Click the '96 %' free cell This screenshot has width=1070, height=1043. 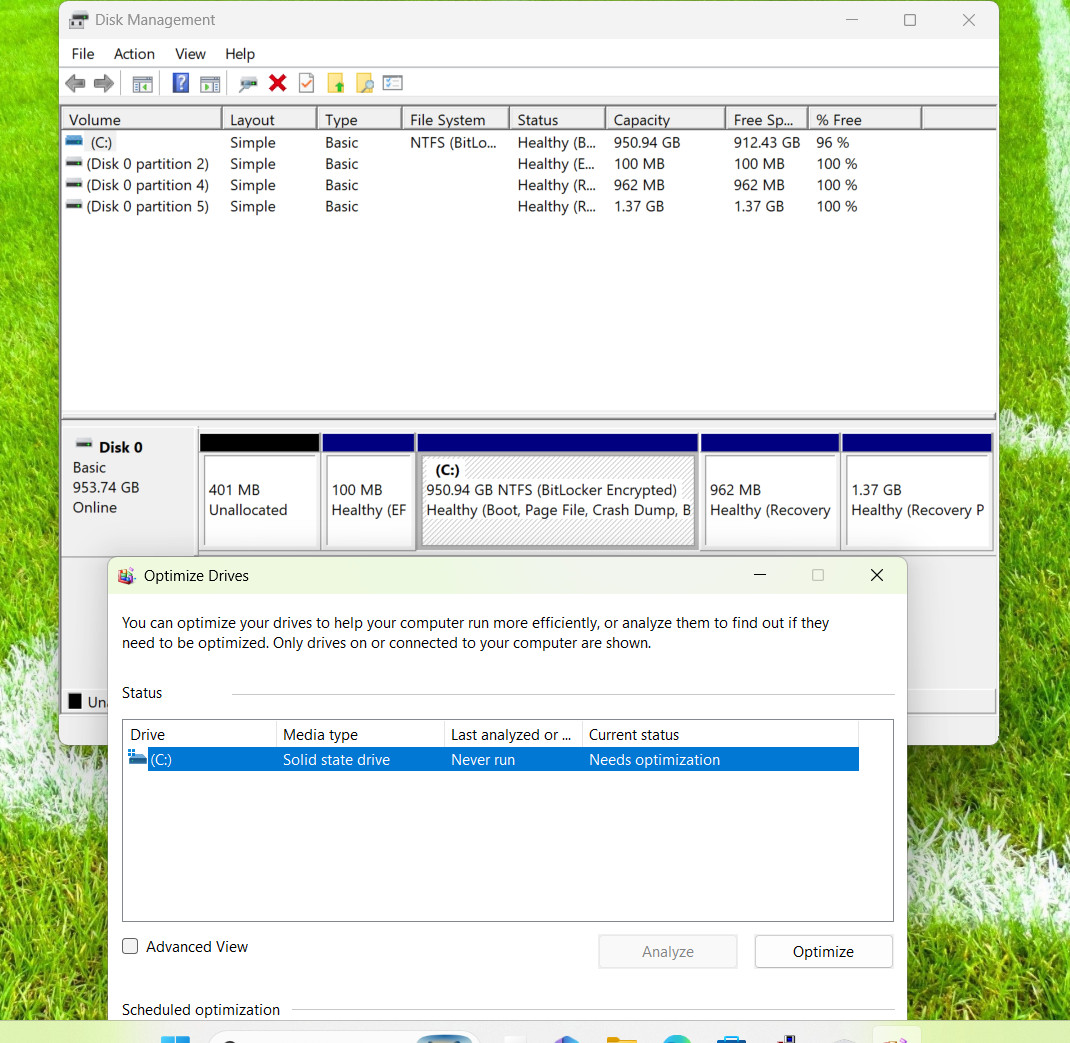[833, 143]
